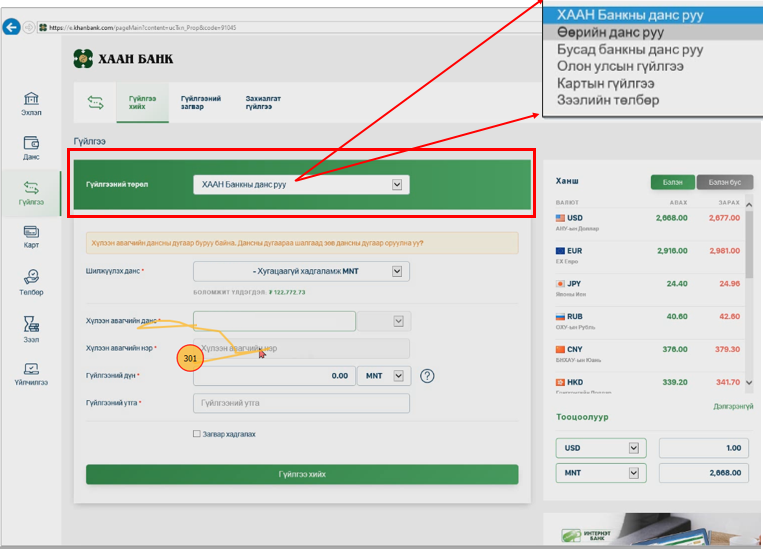This screenshot has width=763, height=551.
Task: Click the CNY flag icon in rates
Action: click(560, 349)
